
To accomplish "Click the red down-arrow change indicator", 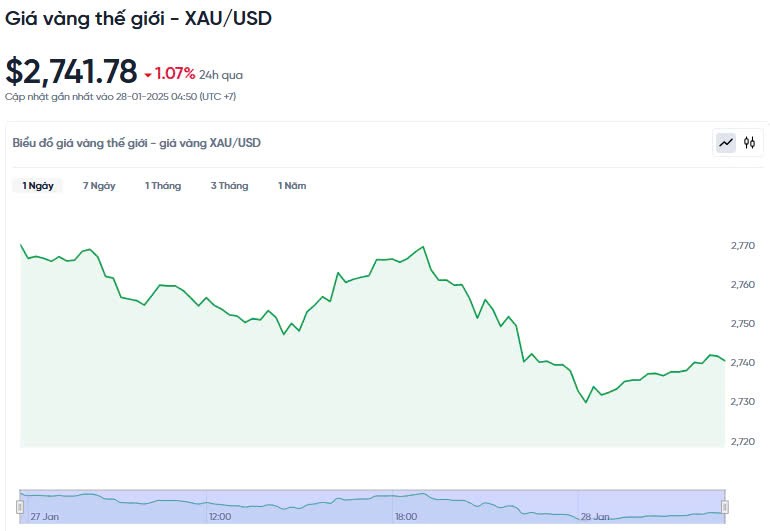I will tap(148, 74).
